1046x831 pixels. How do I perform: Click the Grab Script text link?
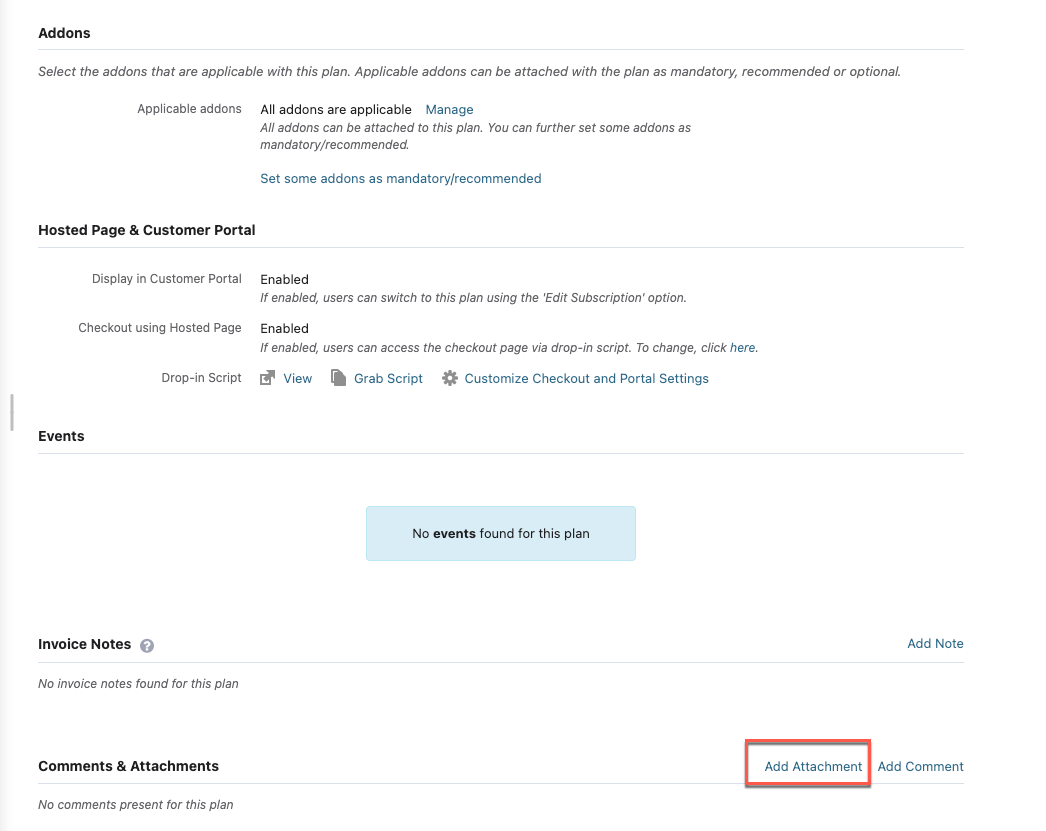click(x=388, y=379)
